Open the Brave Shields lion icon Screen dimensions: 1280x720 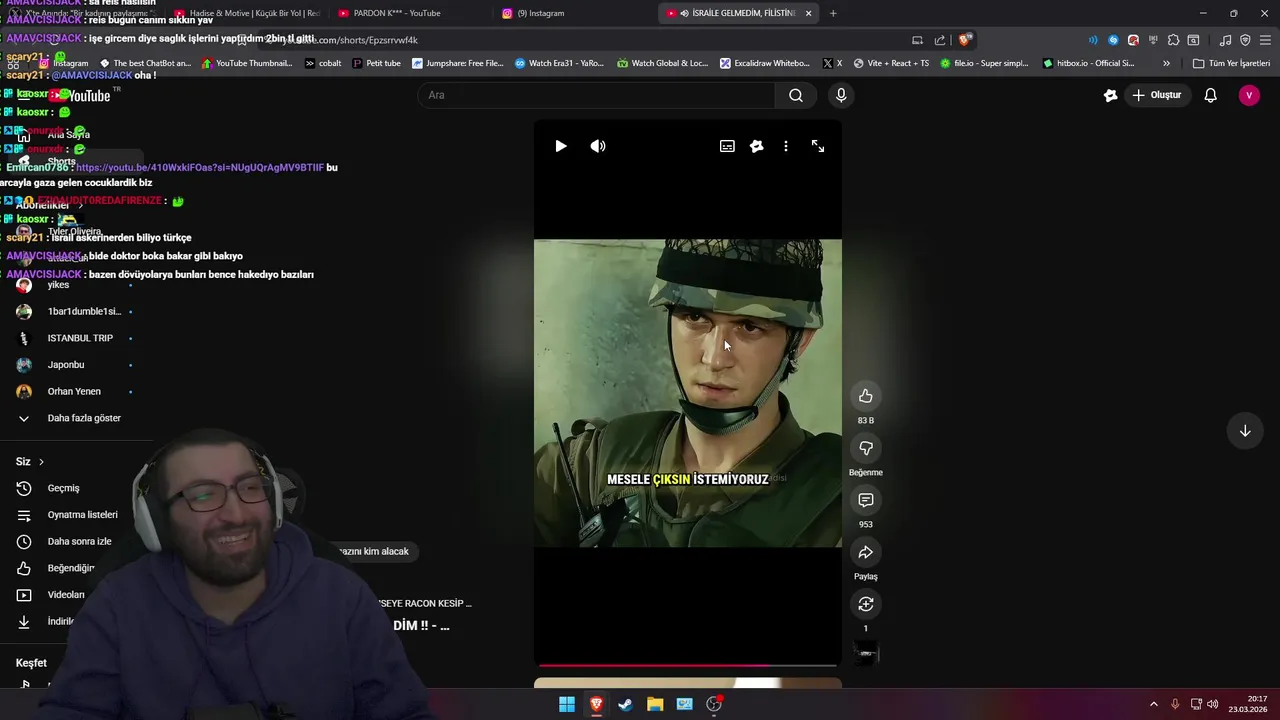tap(964, 40)
